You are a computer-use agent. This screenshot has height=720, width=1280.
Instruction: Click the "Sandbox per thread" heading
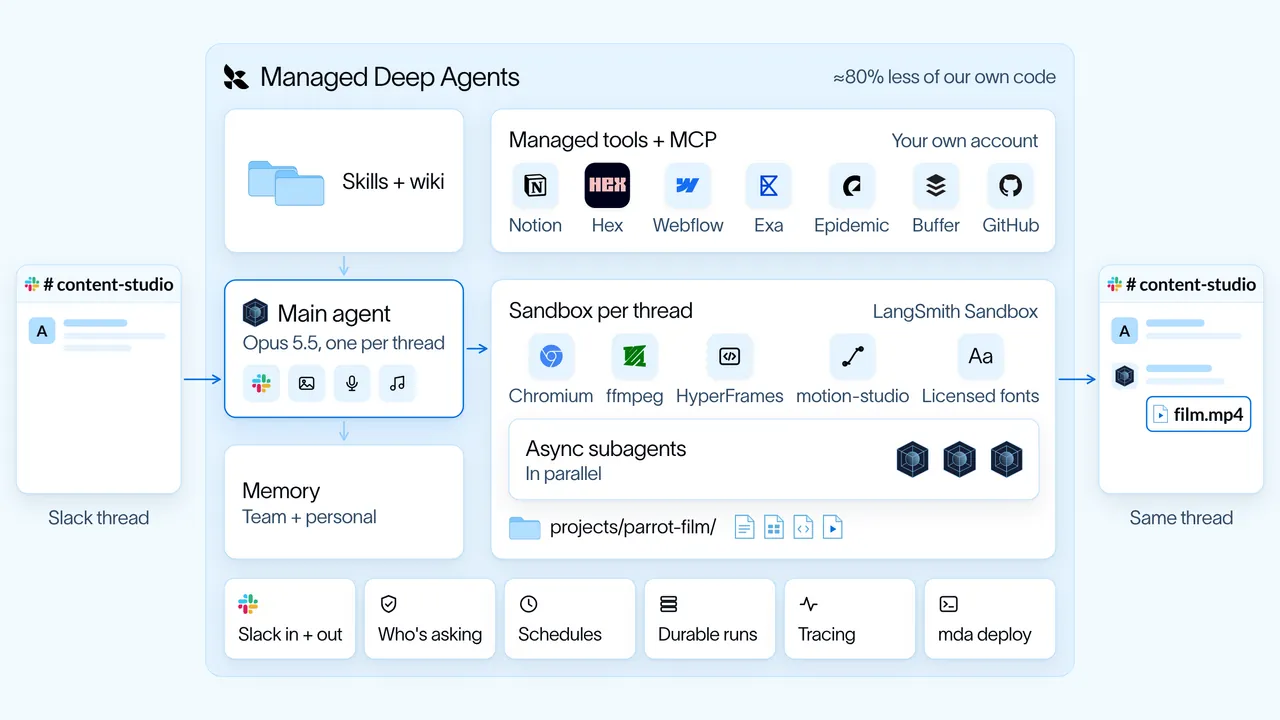tap(601, 310)
